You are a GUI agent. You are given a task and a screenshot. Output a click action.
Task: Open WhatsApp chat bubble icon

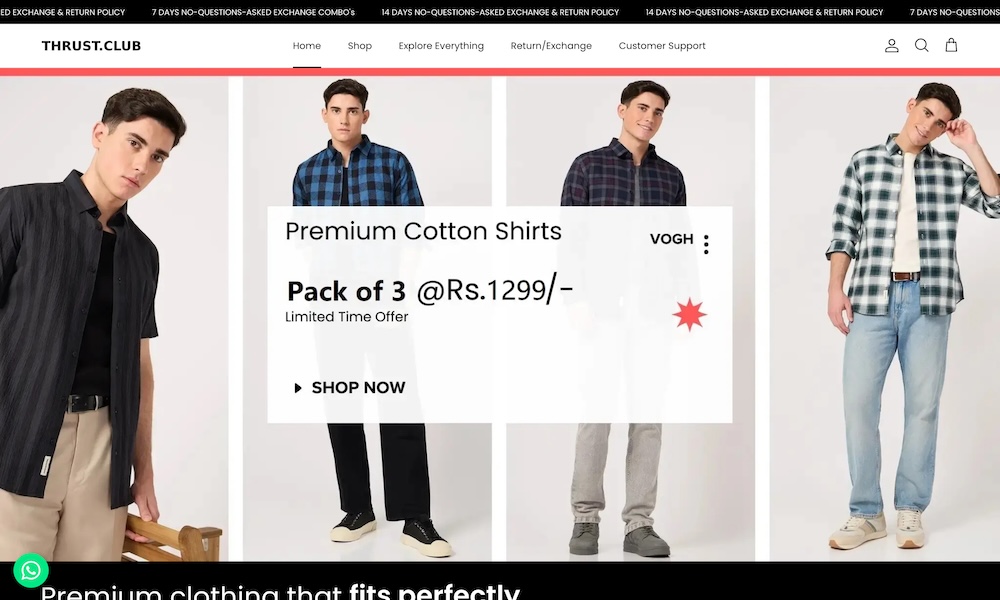coord(31,570)
